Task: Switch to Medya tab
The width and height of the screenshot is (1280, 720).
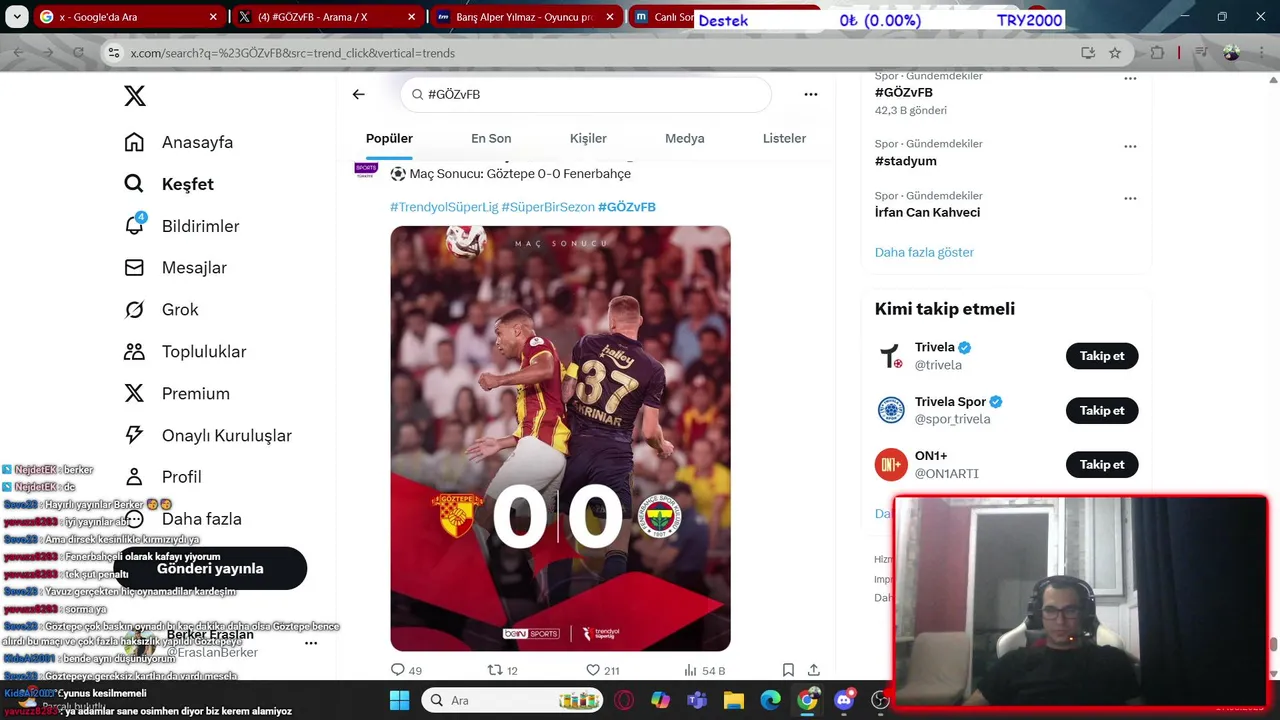Action: (685, 138)
